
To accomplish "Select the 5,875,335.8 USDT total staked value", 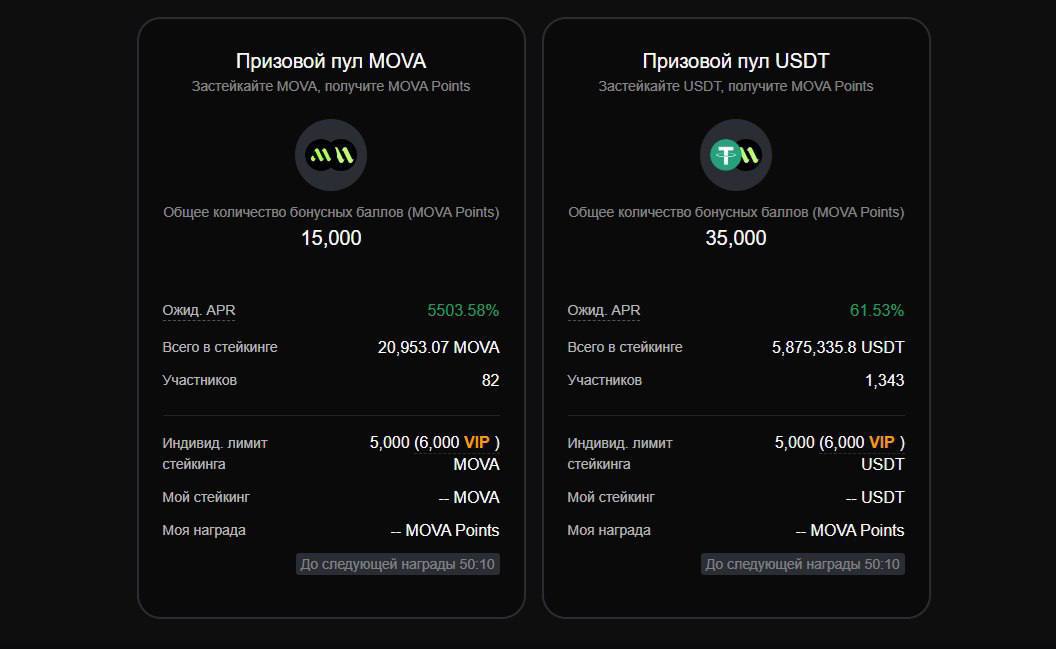I will pos(838,347).
